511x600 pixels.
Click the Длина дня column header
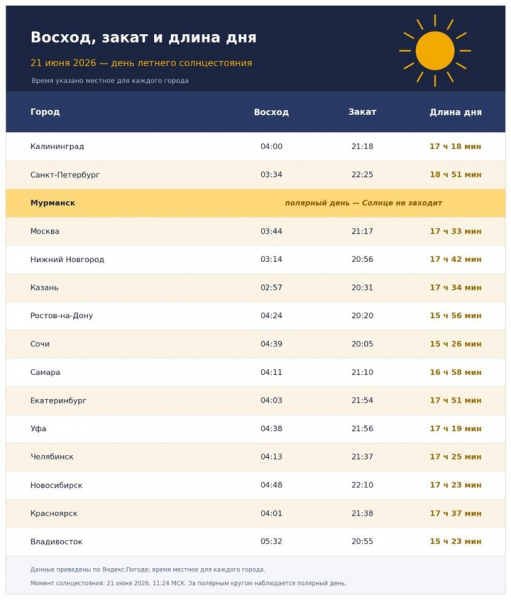pyautogui.click(x=455, y=112)
